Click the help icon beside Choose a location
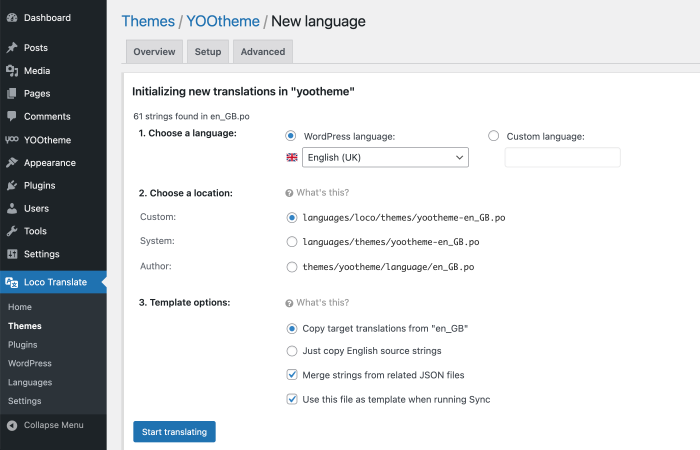This screenshot has width=700, height=450. [x=289, y=193]
